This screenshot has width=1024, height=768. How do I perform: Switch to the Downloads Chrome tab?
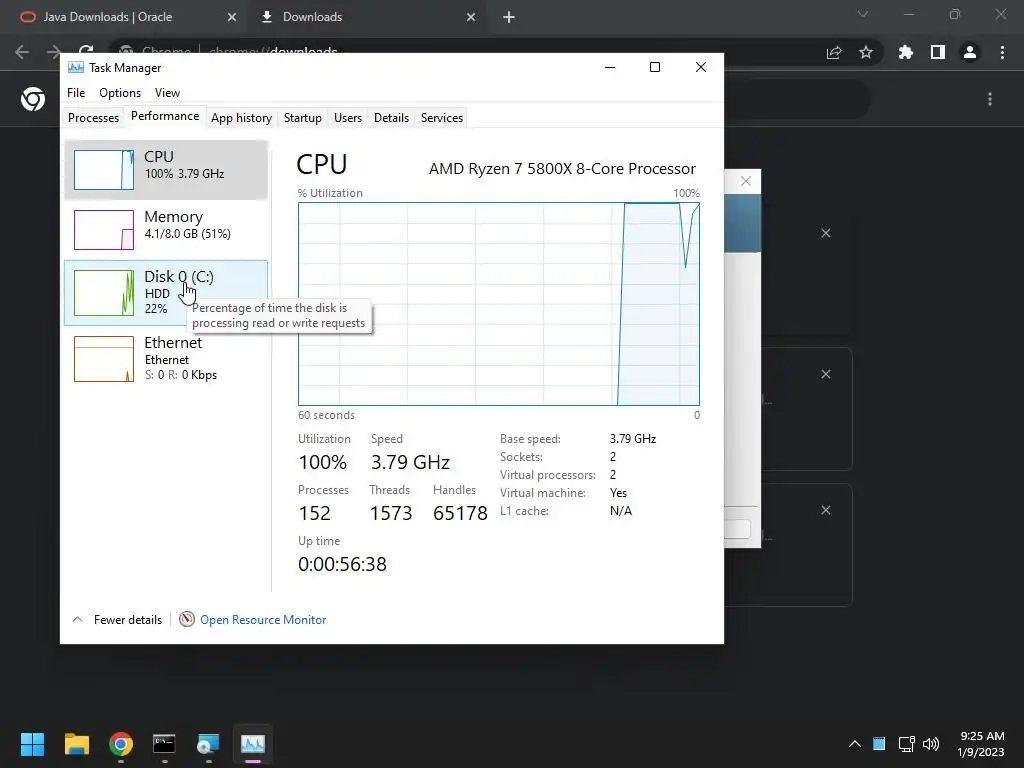tap(368, 17)
